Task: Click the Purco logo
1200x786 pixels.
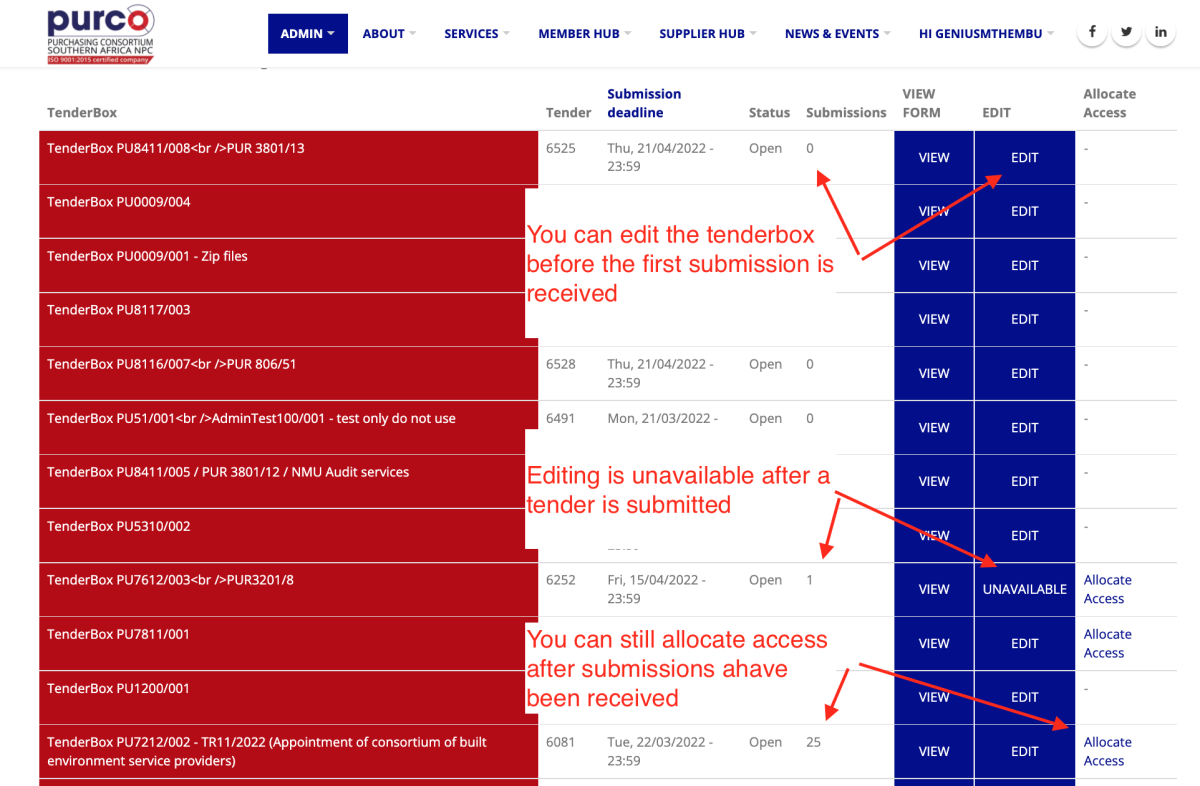Action: [x=100, y=34]
